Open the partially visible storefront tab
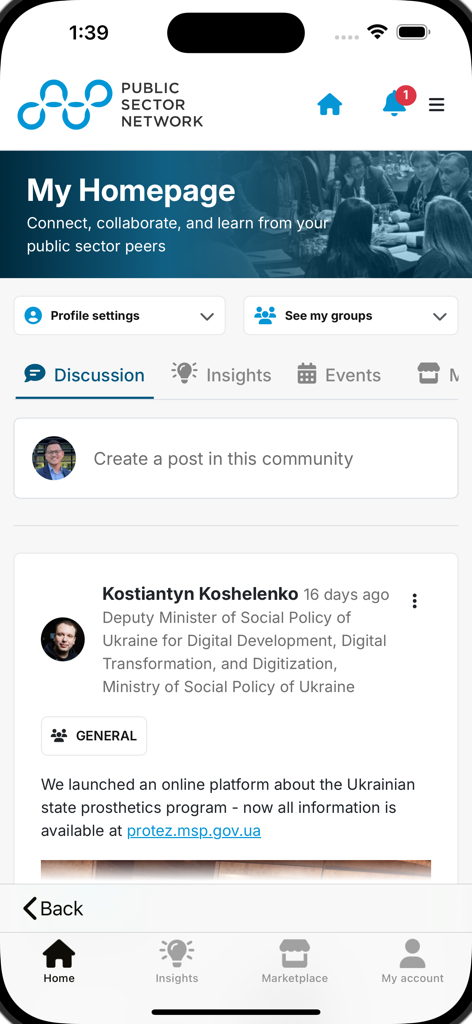The image size is (472, 1024). tap(437, 375)
